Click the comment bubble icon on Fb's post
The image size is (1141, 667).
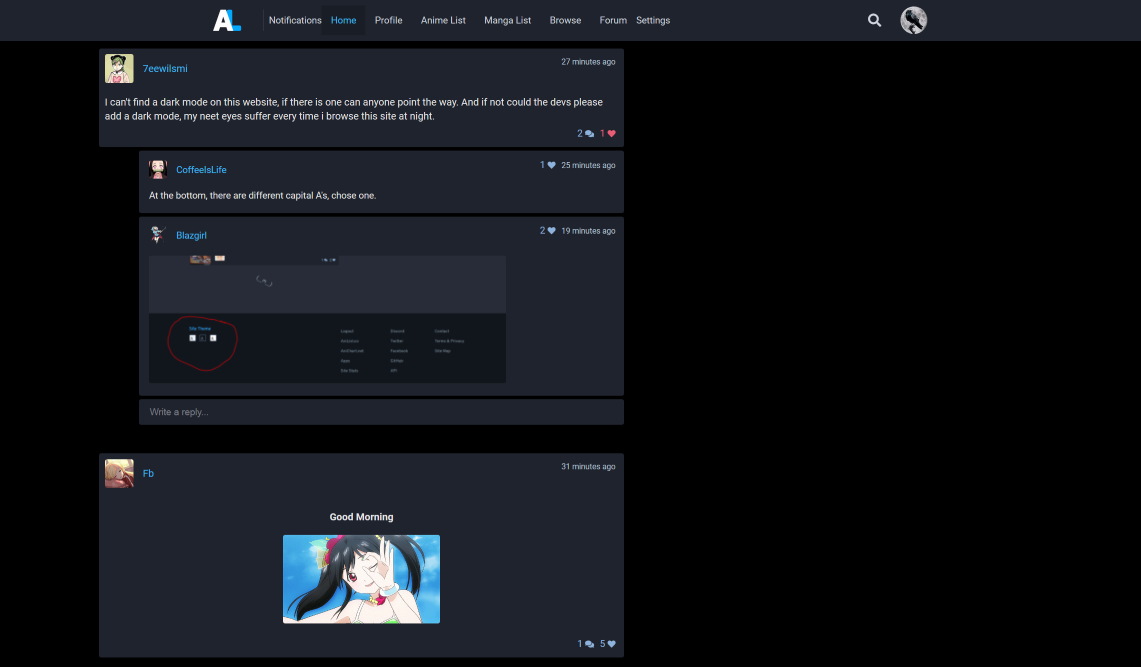587,644
